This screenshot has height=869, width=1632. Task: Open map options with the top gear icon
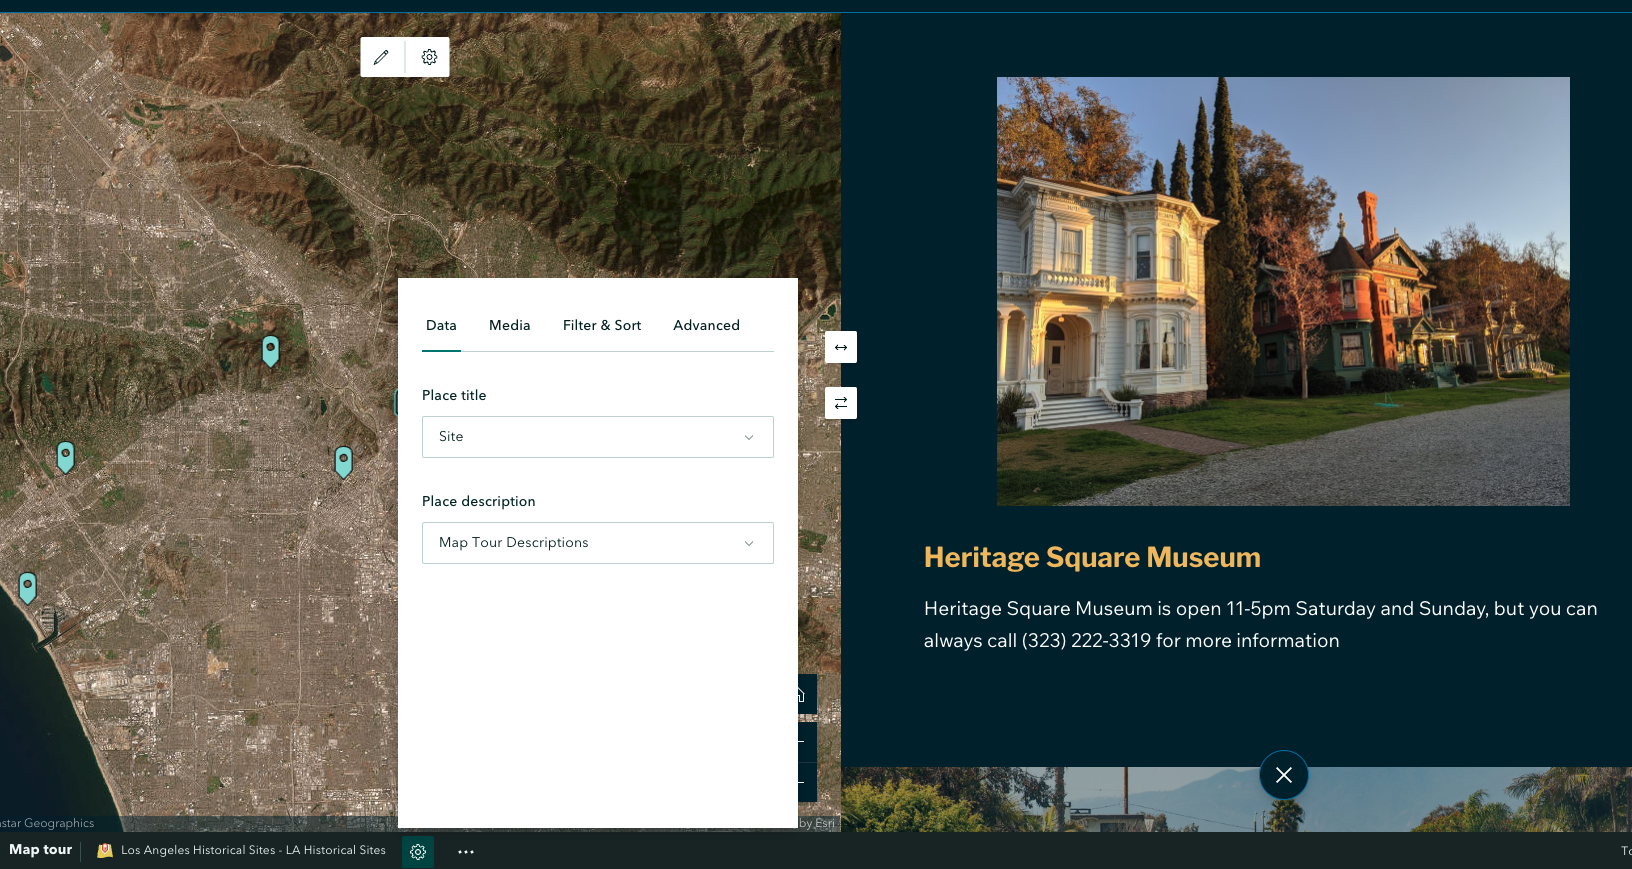tap(429, 57)
